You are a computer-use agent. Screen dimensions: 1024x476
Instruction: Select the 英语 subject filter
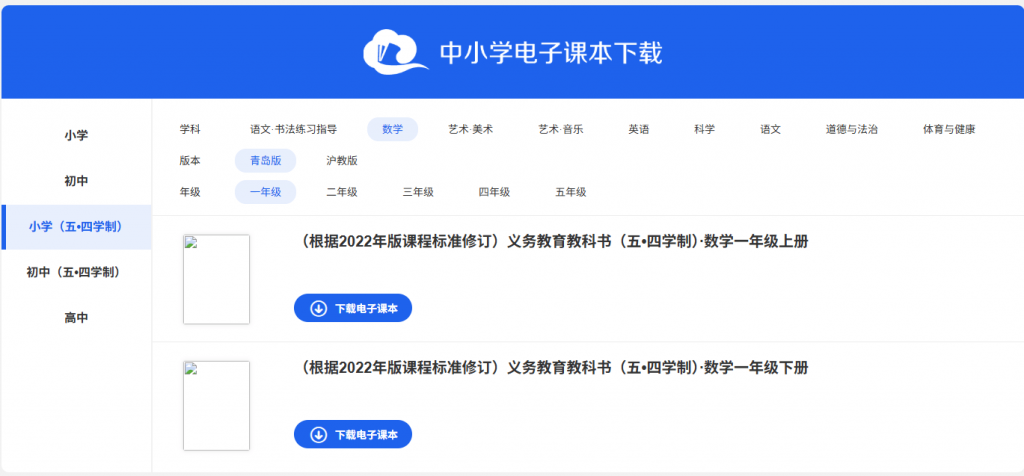click(x=638, y=129)
